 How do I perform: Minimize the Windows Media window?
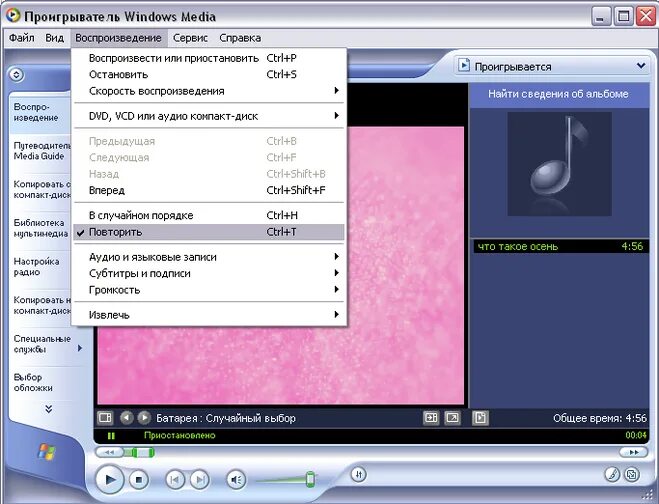[x=601, y=16]
